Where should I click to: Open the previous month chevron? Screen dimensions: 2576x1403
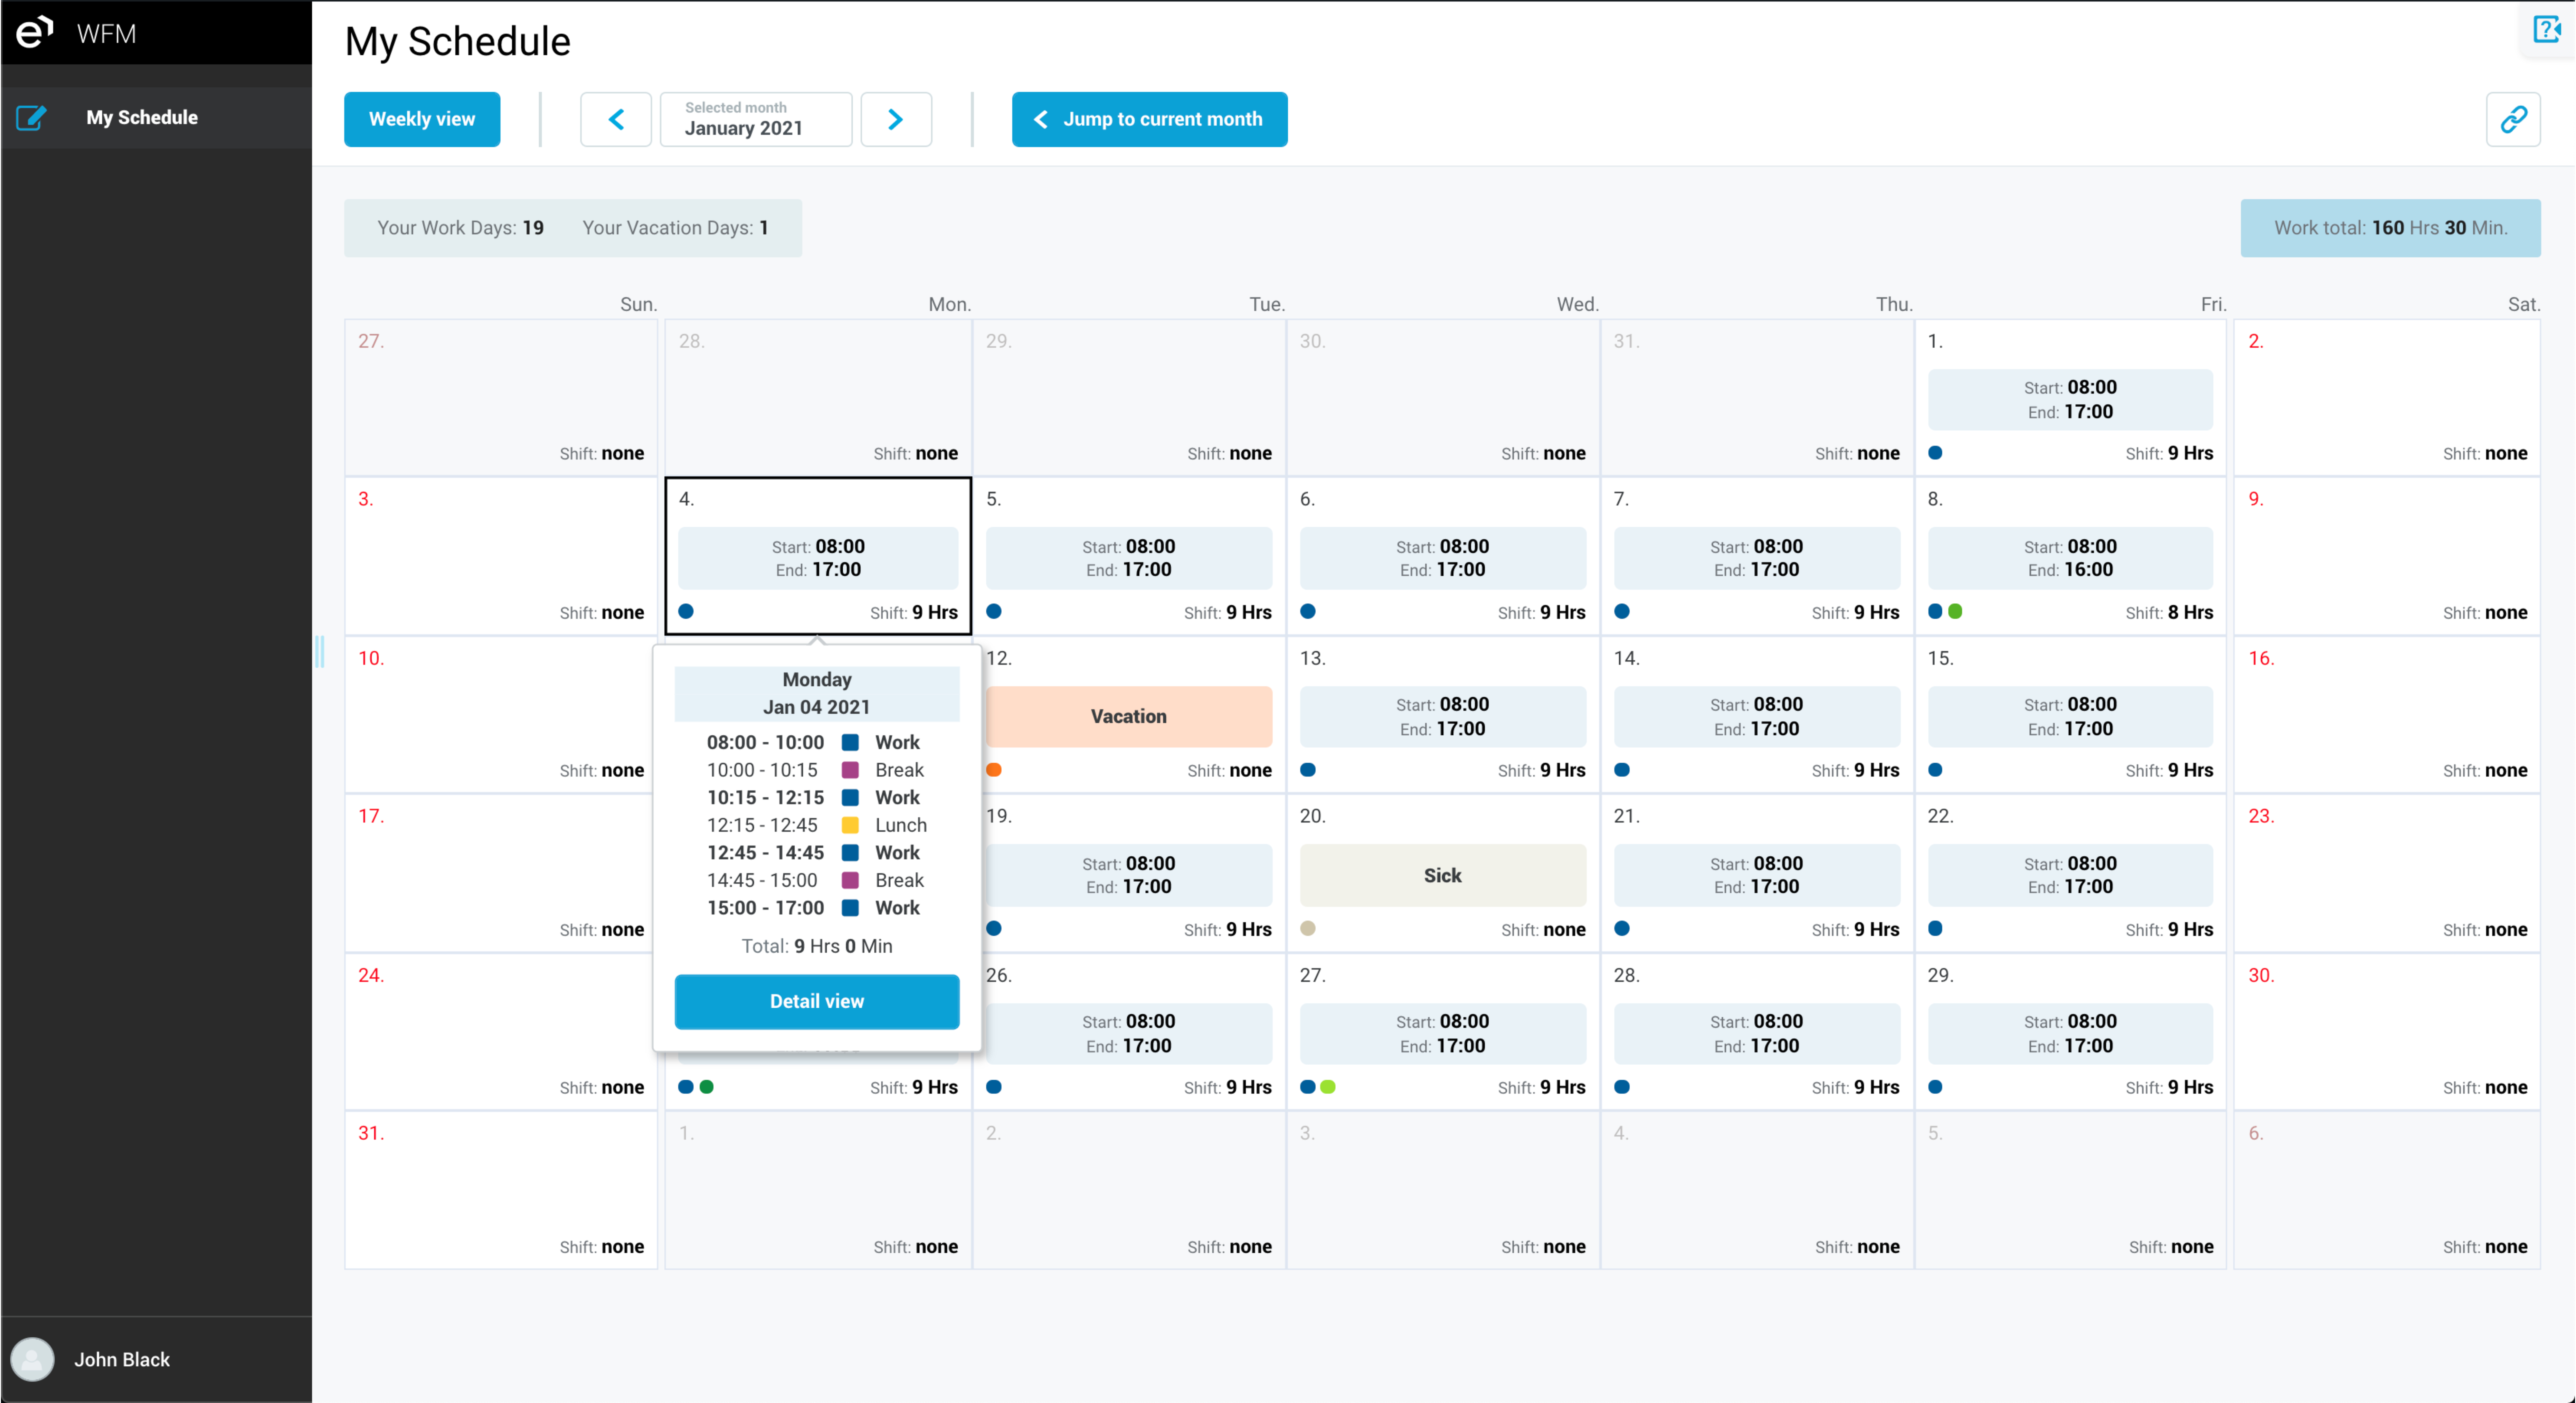click(616, 119)
